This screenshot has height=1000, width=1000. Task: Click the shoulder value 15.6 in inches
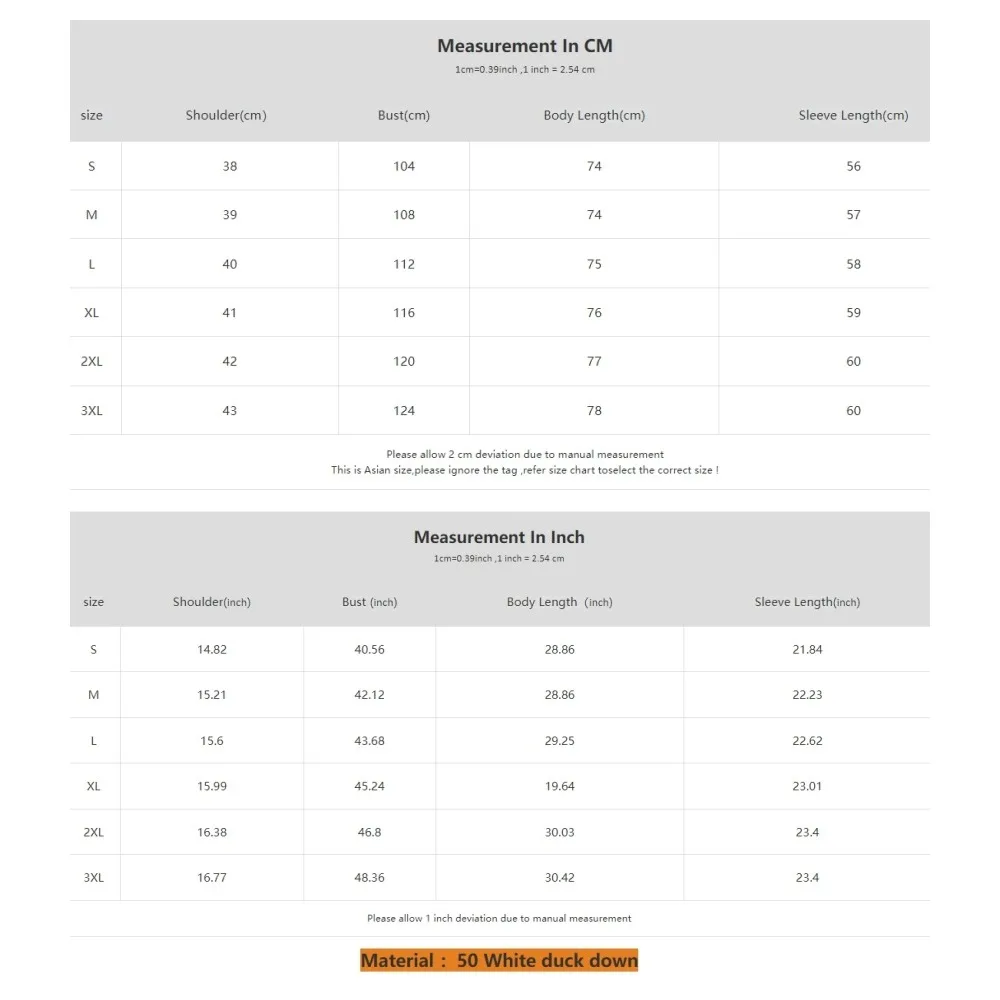[212, 741]
